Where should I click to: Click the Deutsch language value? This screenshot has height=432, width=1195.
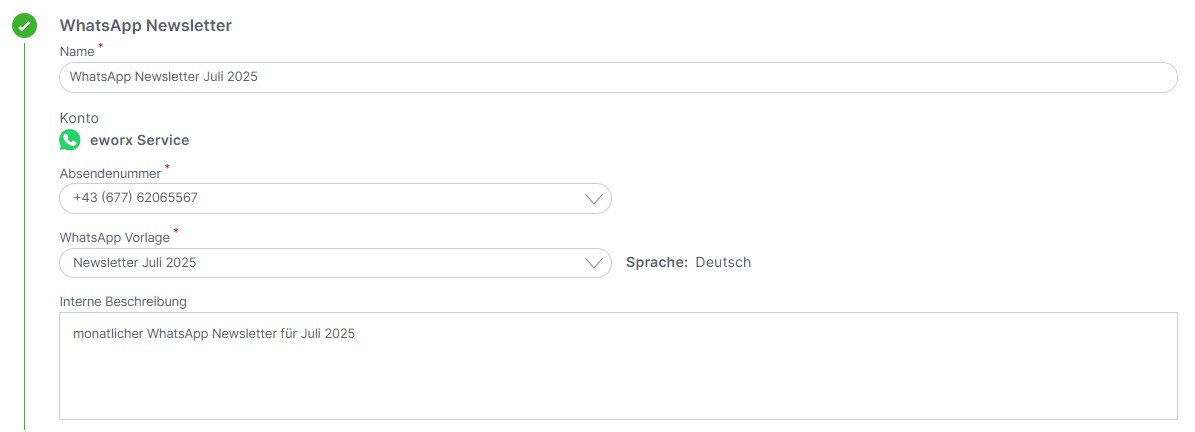(x=723, y=263)
